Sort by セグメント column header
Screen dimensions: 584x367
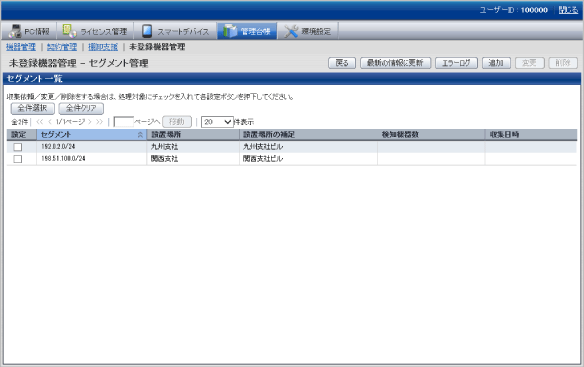[92, 135]
